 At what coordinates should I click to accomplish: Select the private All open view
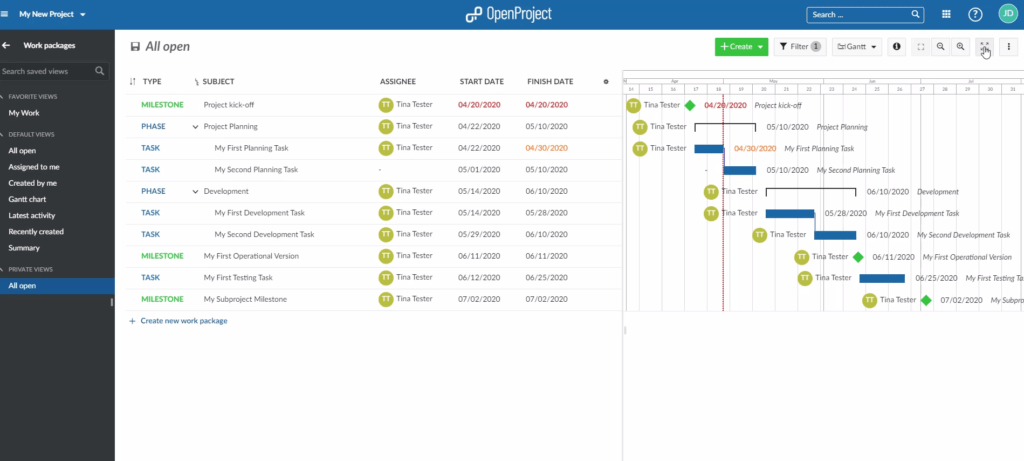pyautogui.click(x=57, y=286)
